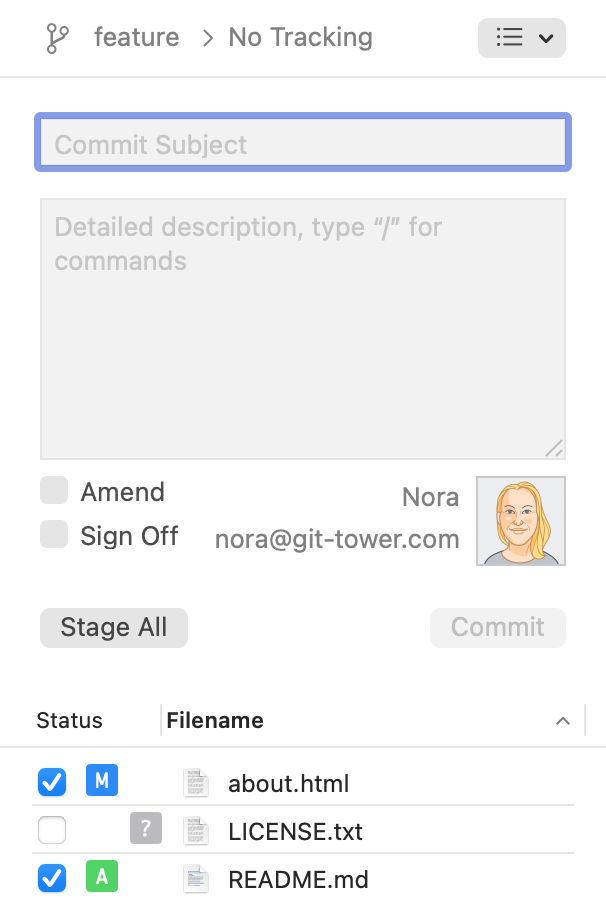Image resolution: width=606 pixels, height=920 pixels.
Task: Open the list view mode dropdown
Action: point(522,38)
